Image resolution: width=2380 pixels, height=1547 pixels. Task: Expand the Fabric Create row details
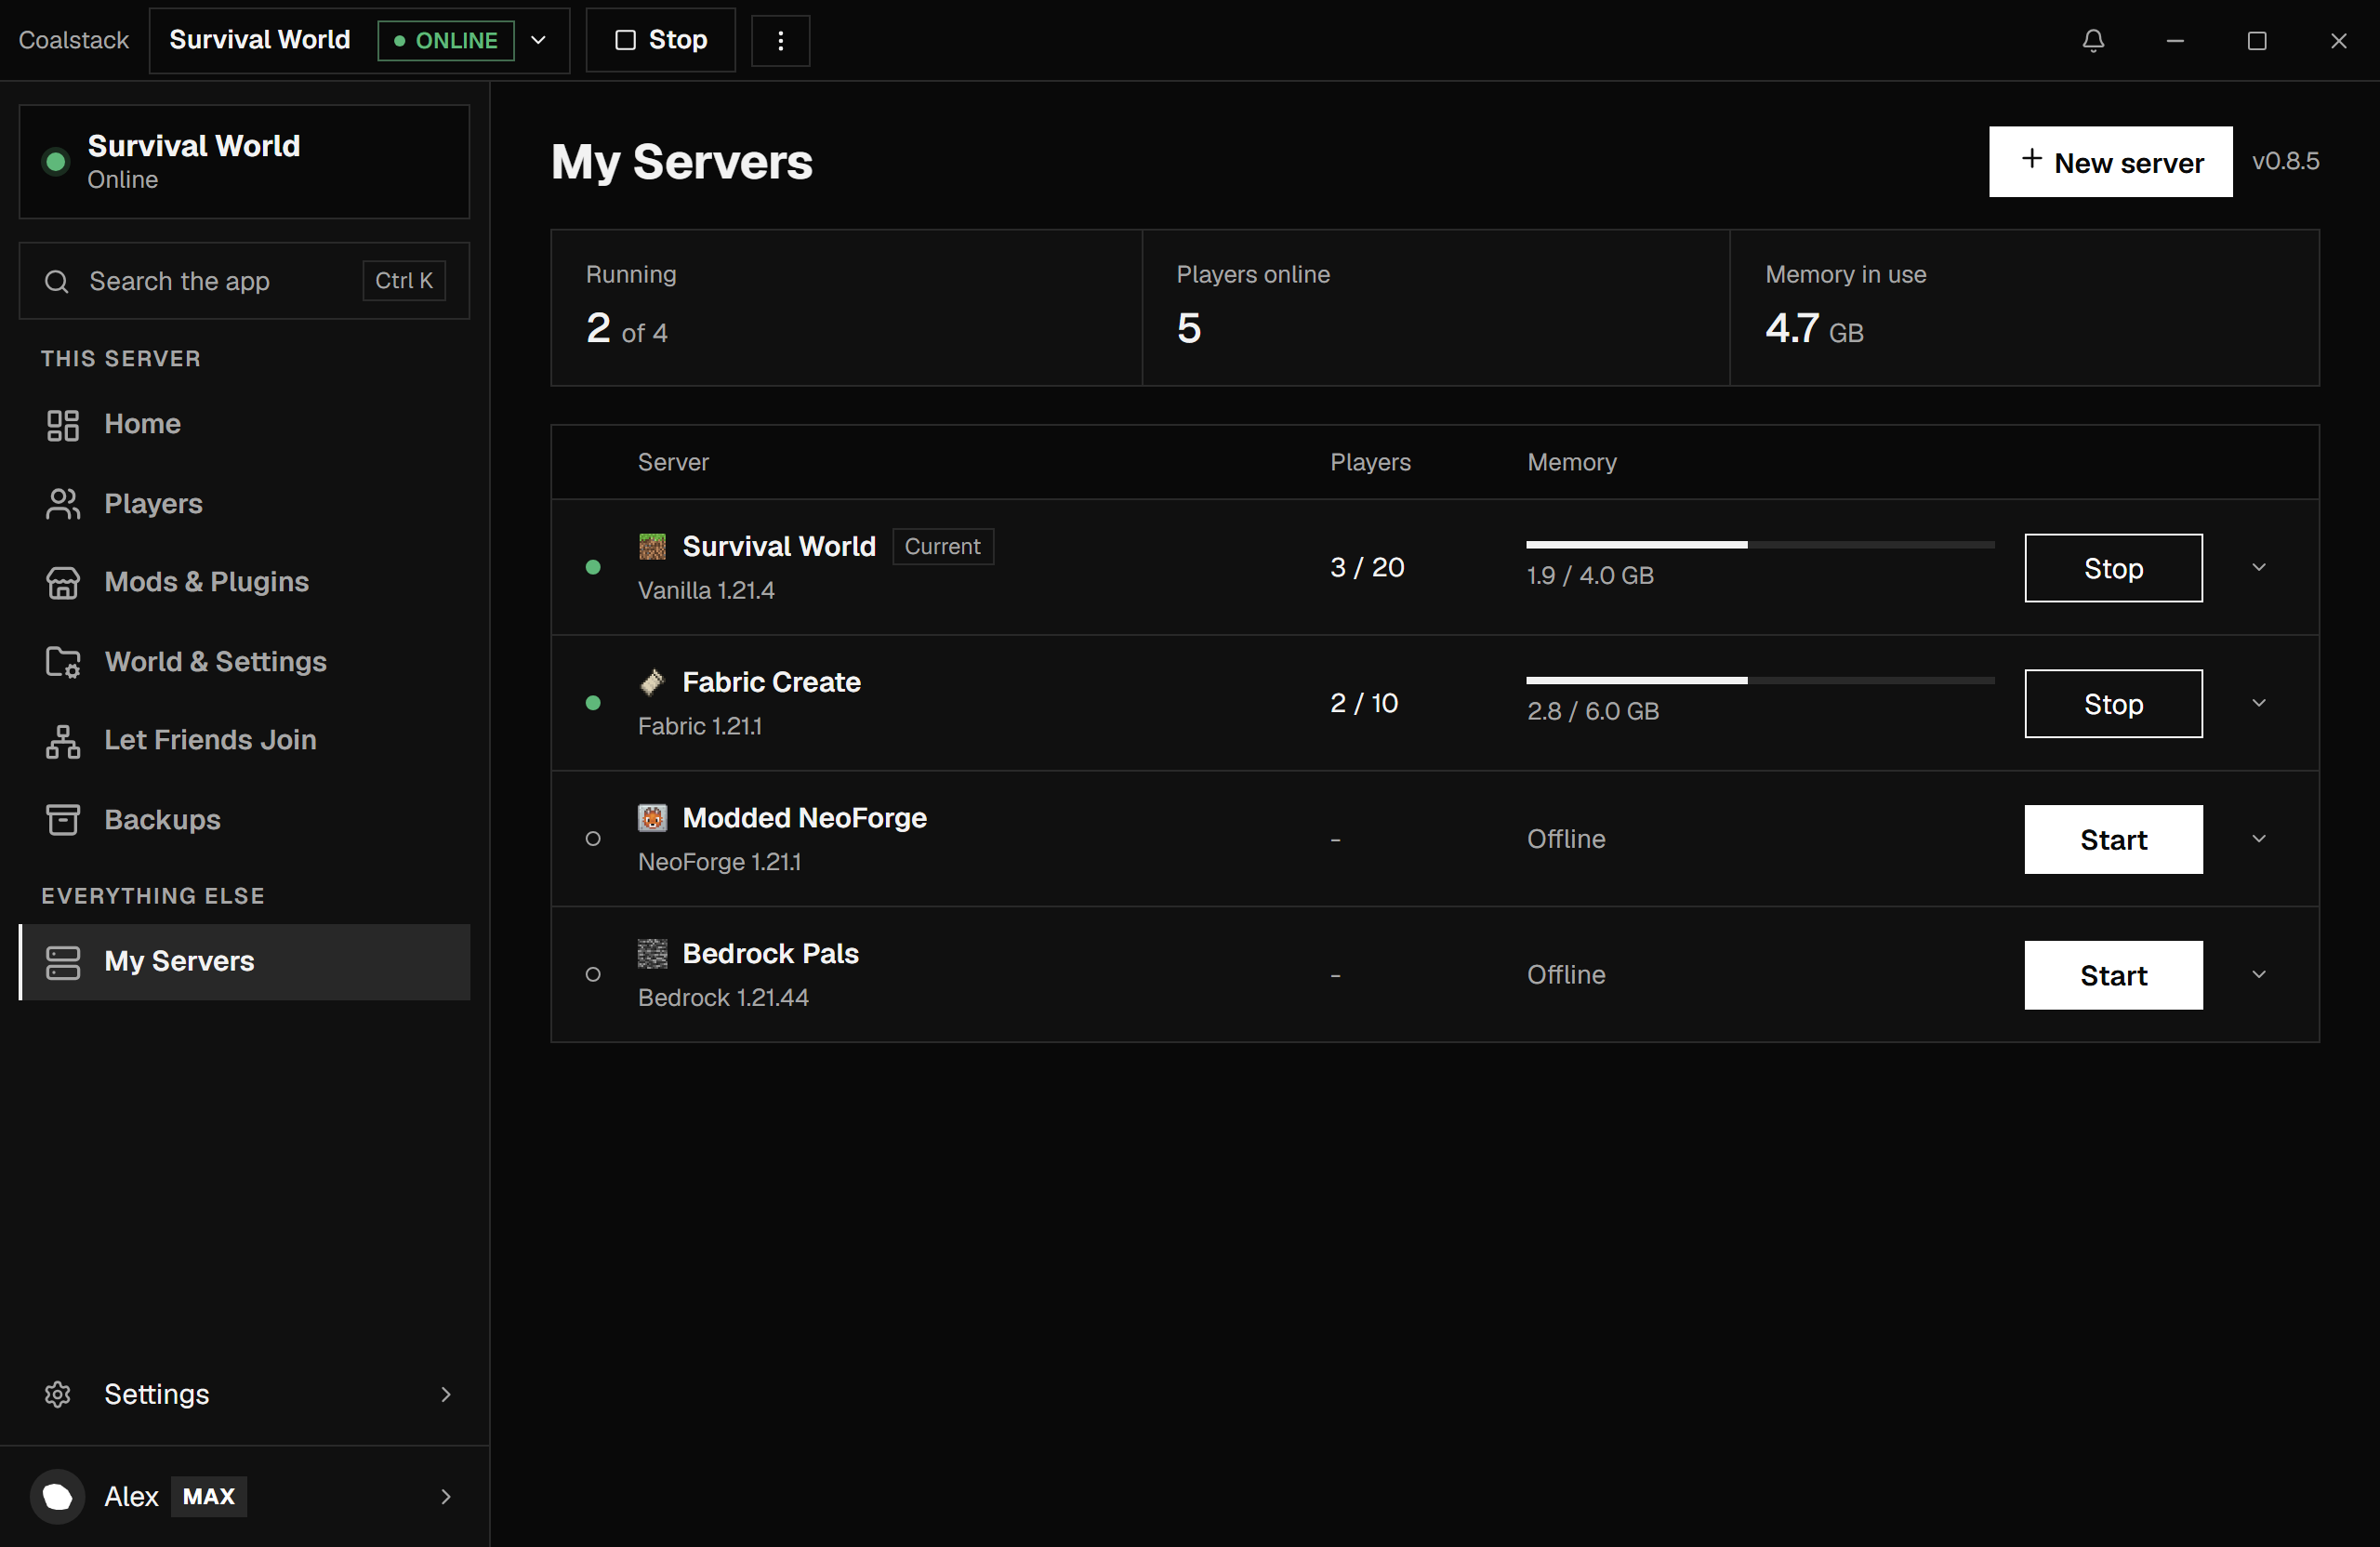pyautogui.click(x=2258, y=703)
